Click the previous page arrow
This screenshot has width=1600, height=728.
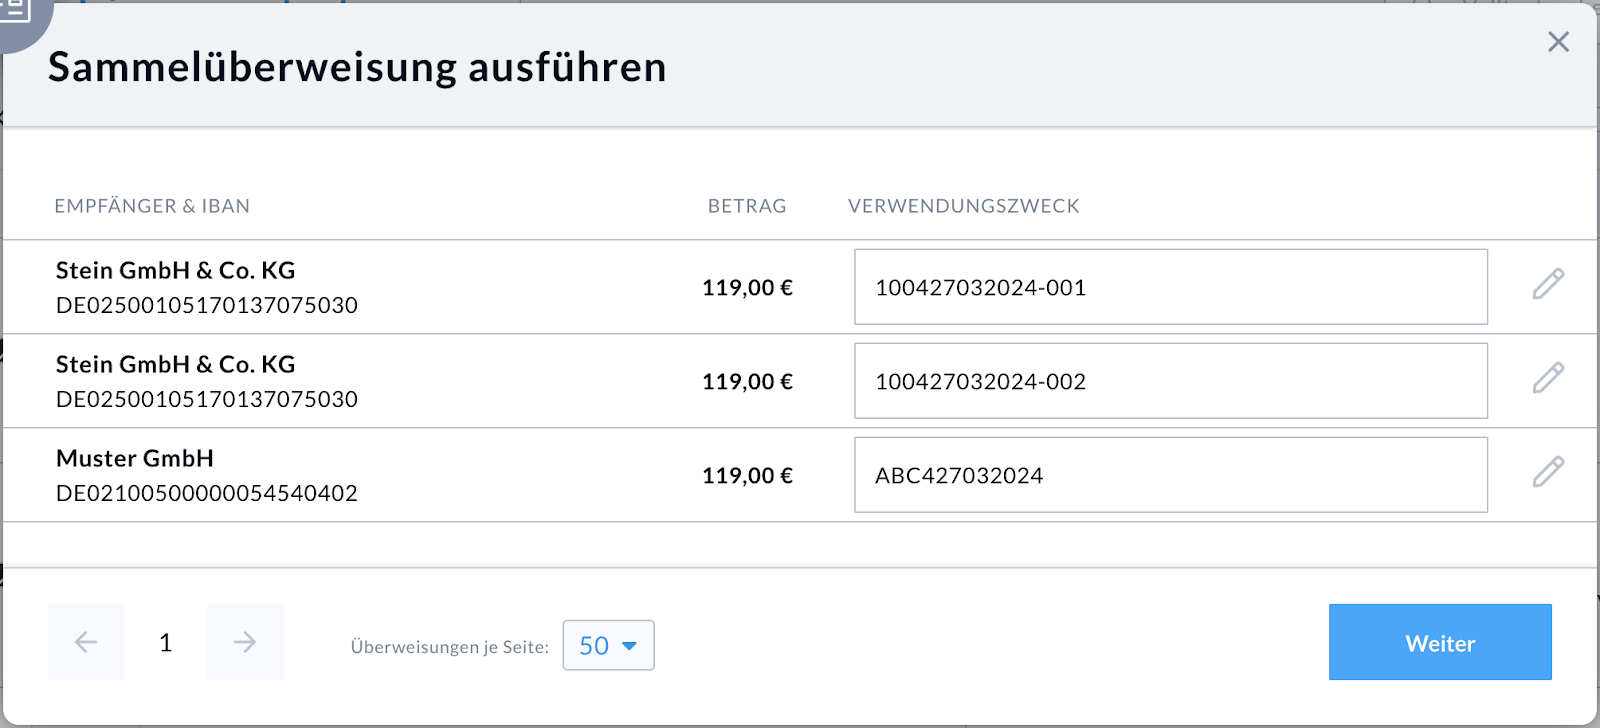point(85,641)
